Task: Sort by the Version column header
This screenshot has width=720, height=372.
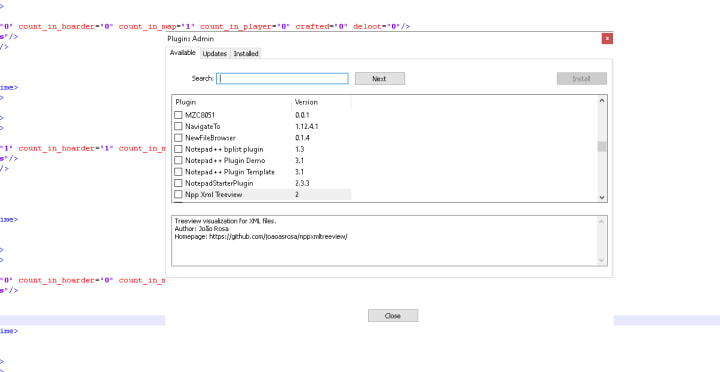Action: coord(321,102)
